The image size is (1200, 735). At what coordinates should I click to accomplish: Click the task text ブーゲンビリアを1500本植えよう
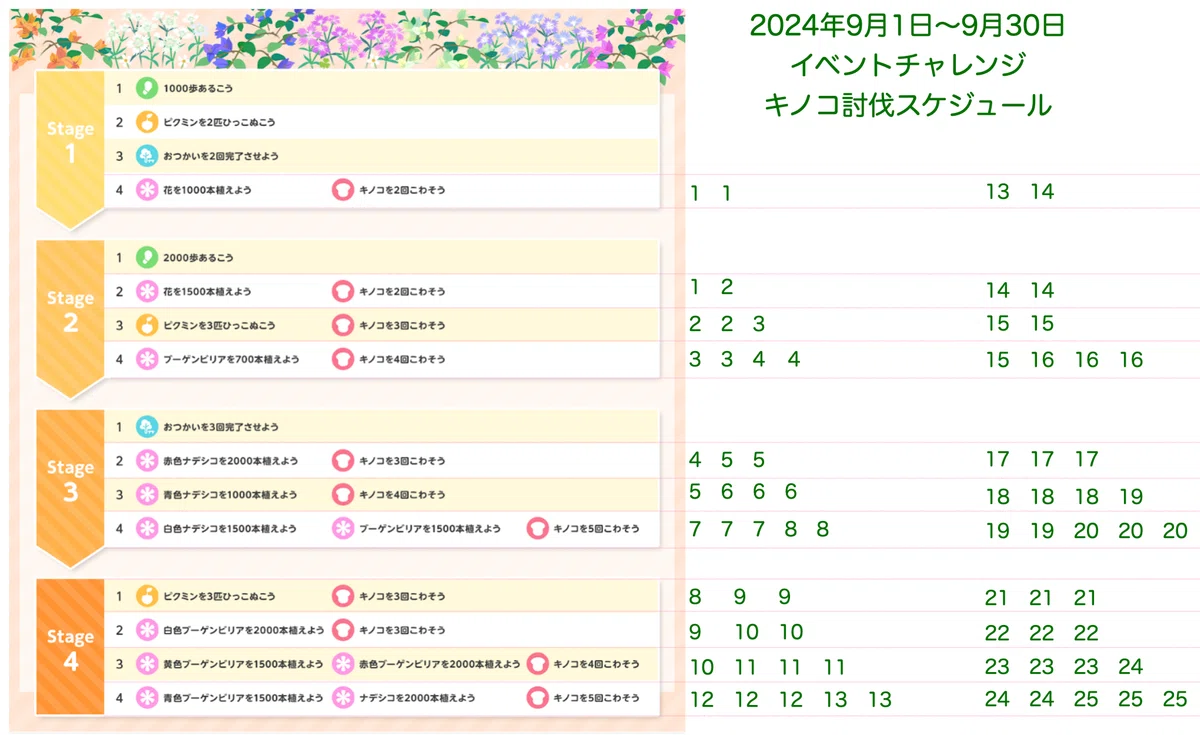tap(430, 528)
